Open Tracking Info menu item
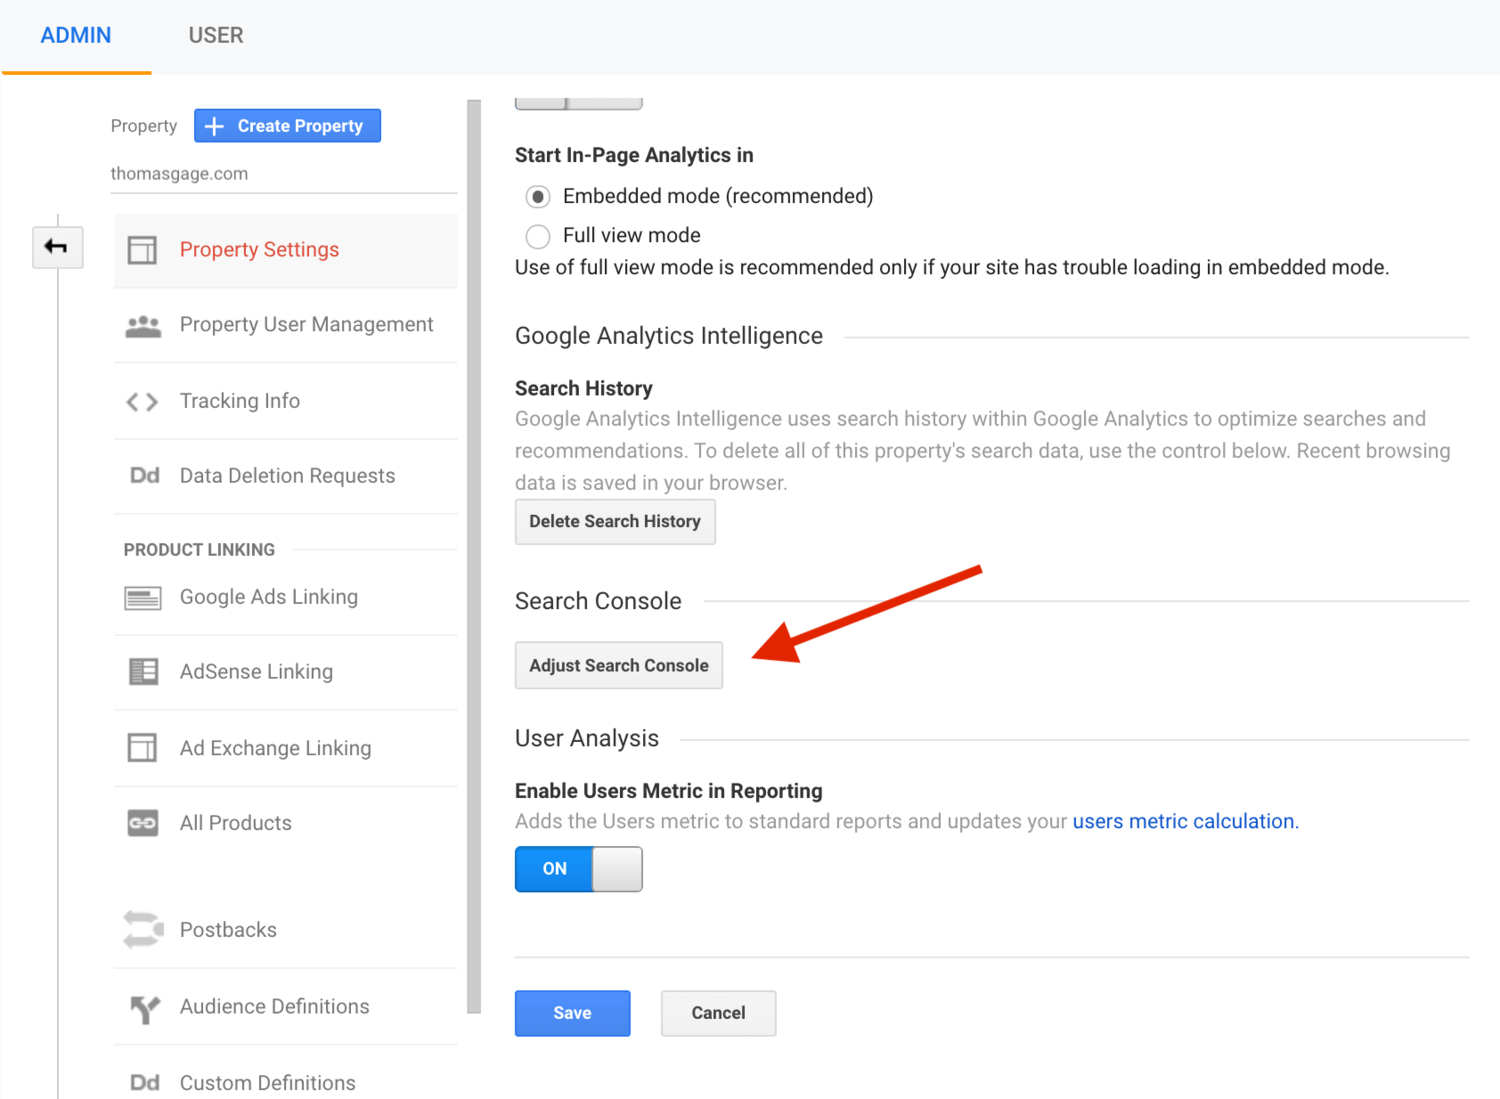1500x1099 pixels. pyautogui.click(x=285, y=401)
